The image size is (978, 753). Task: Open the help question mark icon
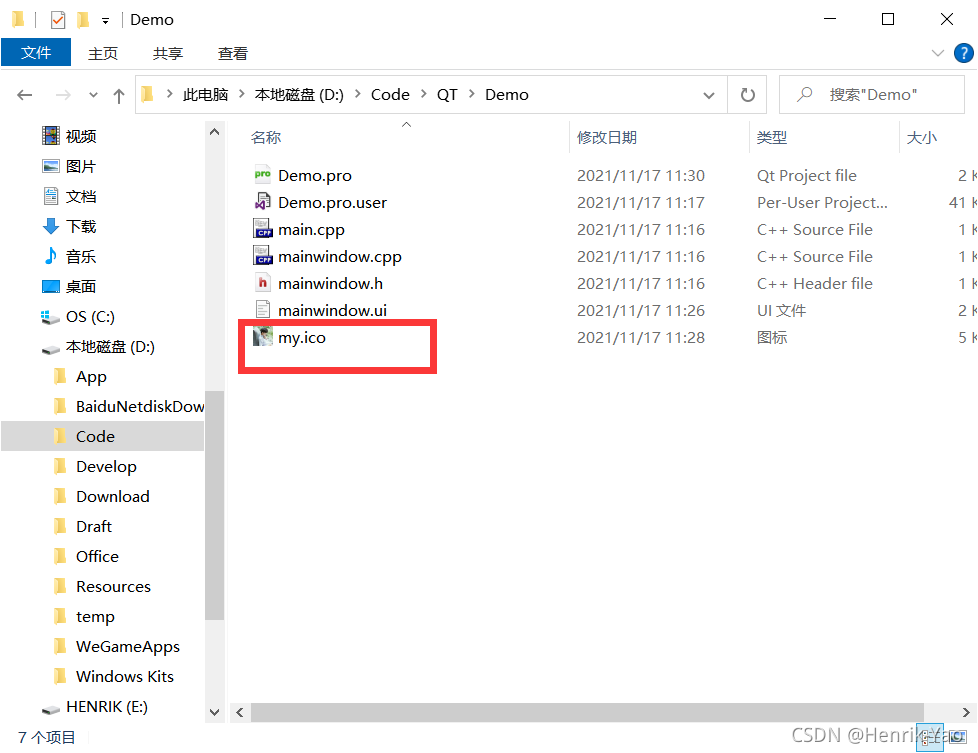pos(964,53)
